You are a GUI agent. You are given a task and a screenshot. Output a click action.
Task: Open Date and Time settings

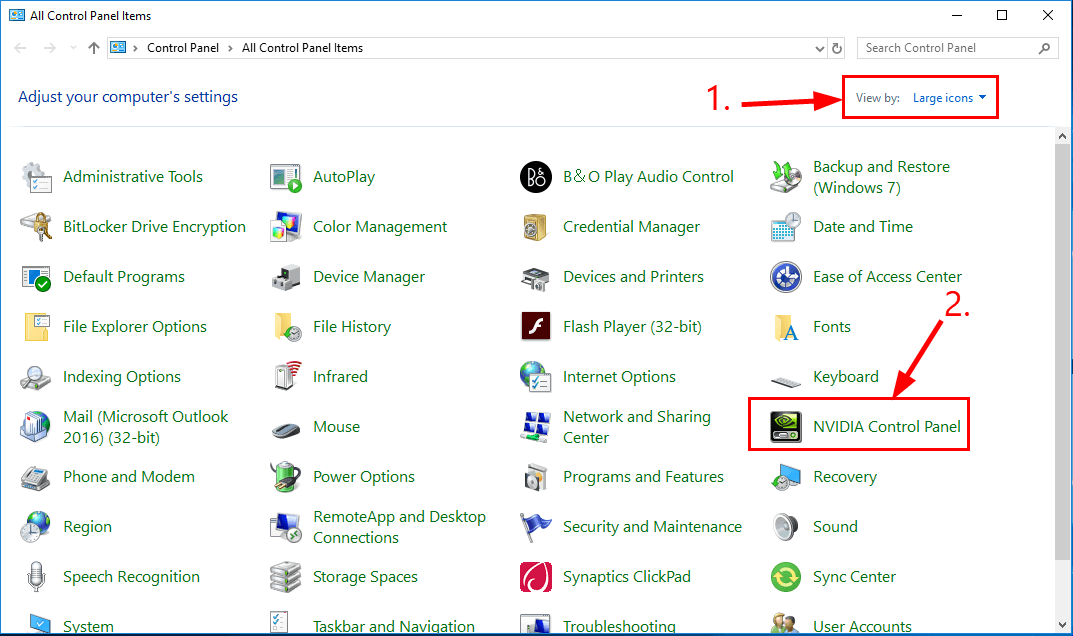(861, 226)
